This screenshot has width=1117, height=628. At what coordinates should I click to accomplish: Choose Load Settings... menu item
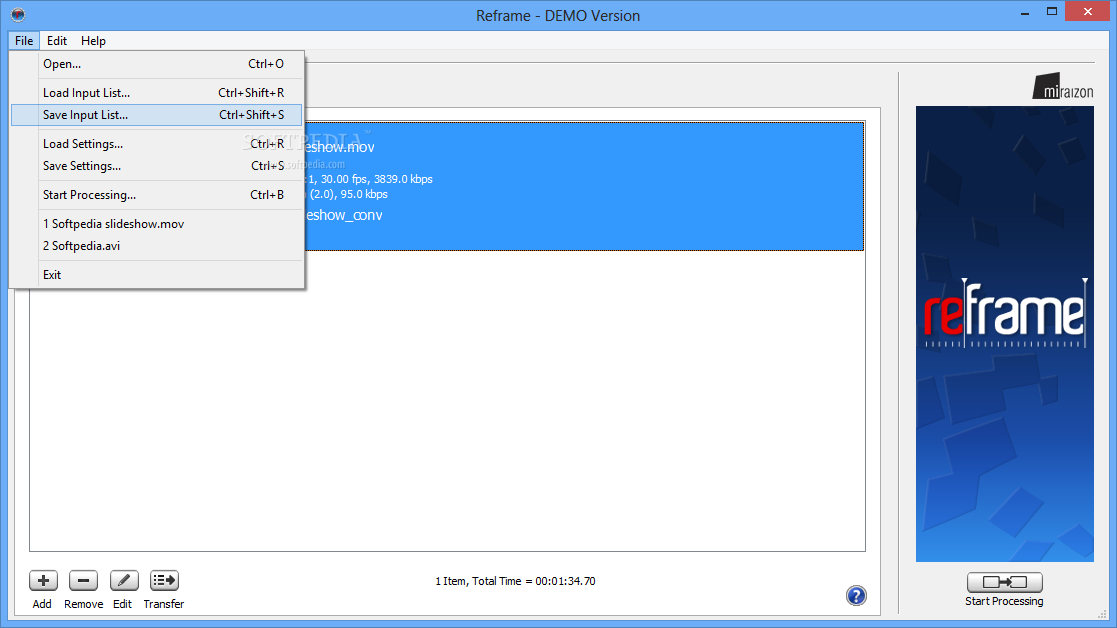coord(157,144)
